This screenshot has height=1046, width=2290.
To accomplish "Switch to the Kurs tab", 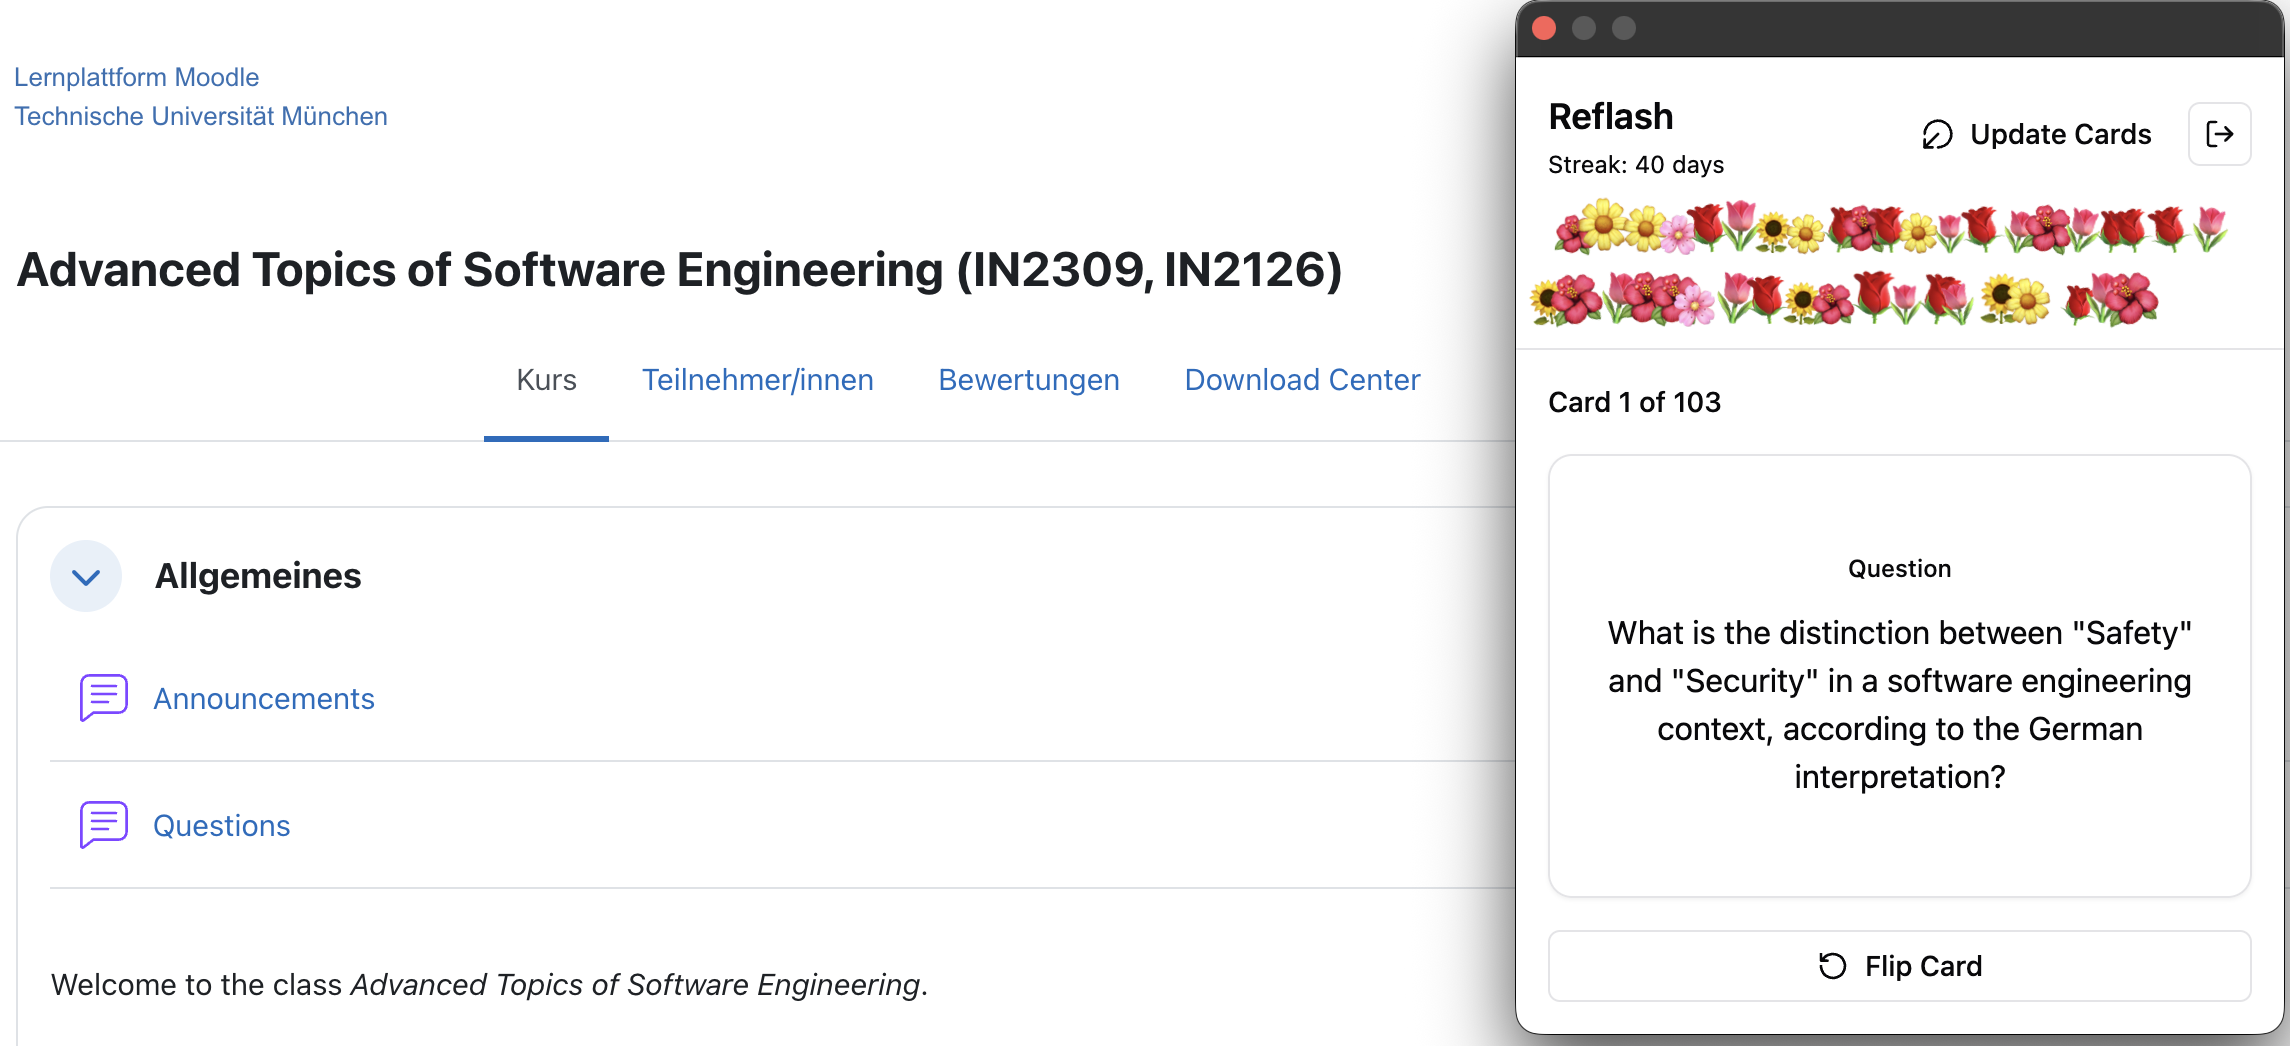I will pyautogui.click(x=546, y=380).
